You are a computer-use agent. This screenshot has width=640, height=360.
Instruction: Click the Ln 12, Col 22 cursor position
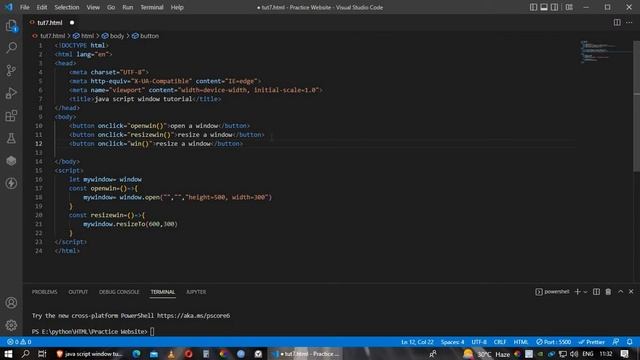point(417,342)
